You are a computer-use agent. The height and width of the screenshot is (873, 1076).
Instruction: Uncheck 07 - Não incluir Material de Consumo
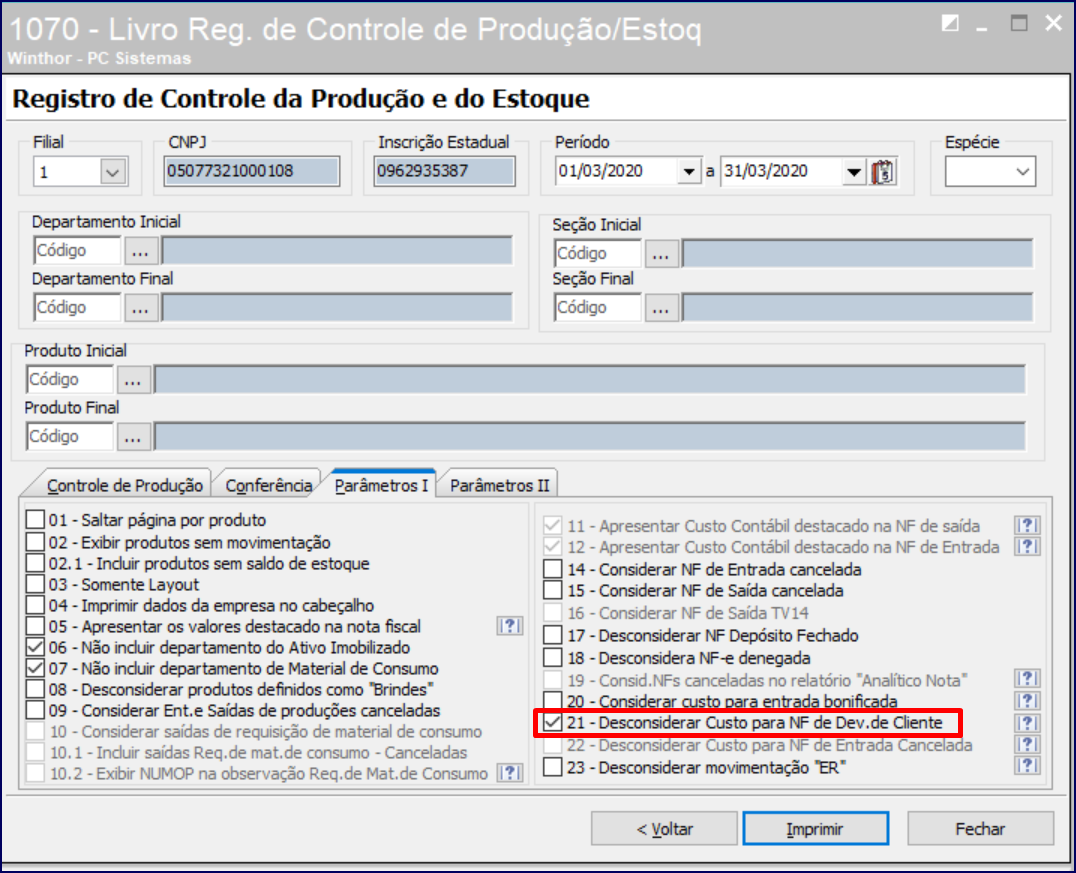(36, 668)
